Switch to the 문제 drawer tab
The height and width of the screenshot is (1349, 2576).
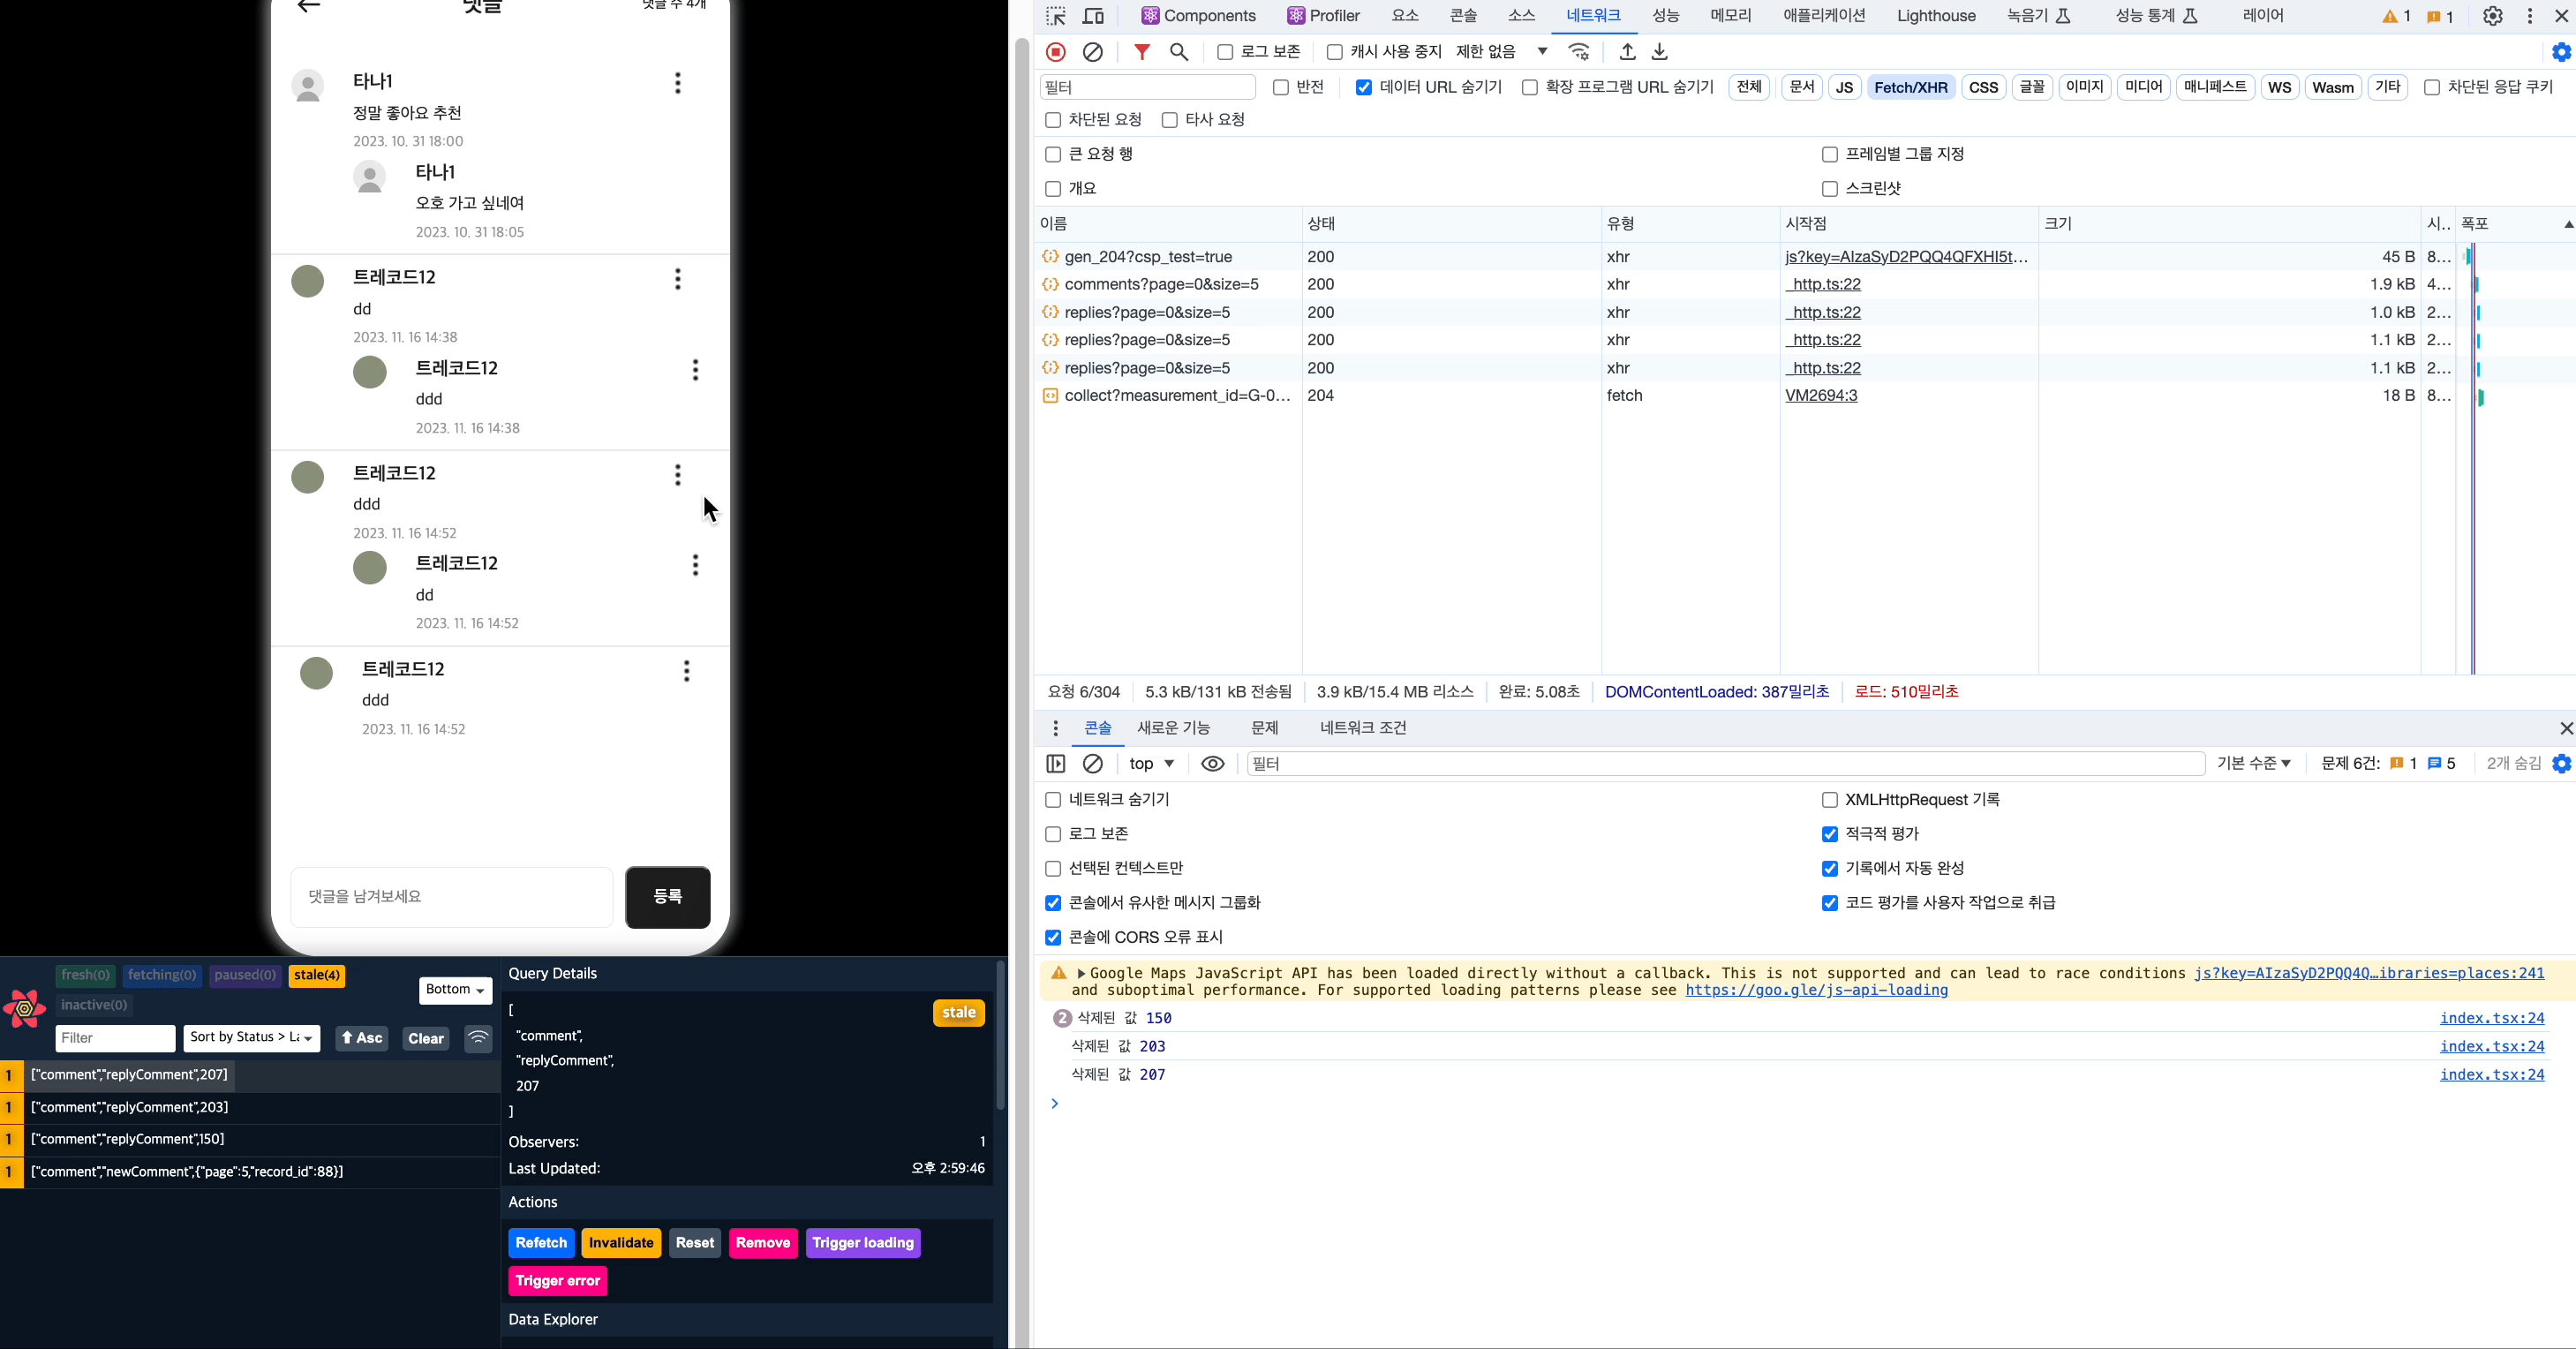click(1264, 728)
